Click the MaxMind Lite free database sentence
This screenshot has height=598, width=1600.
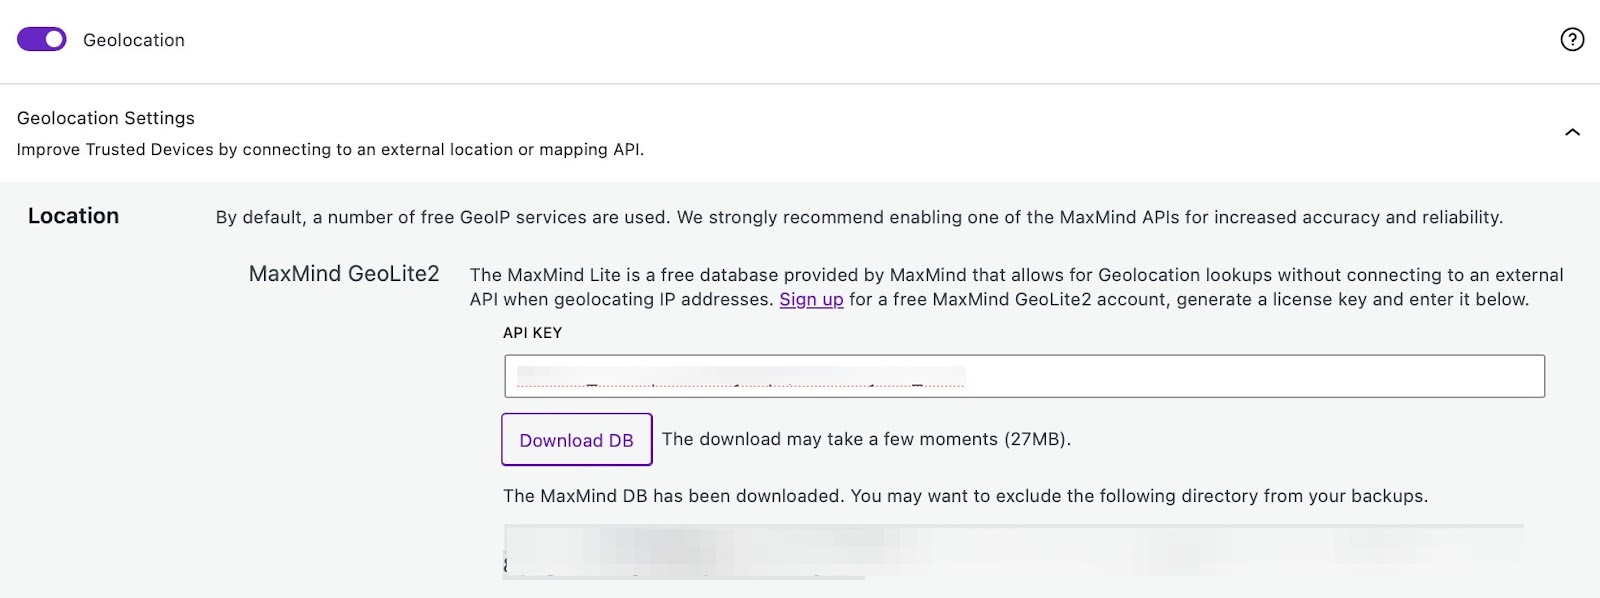tap(1016, 275)
